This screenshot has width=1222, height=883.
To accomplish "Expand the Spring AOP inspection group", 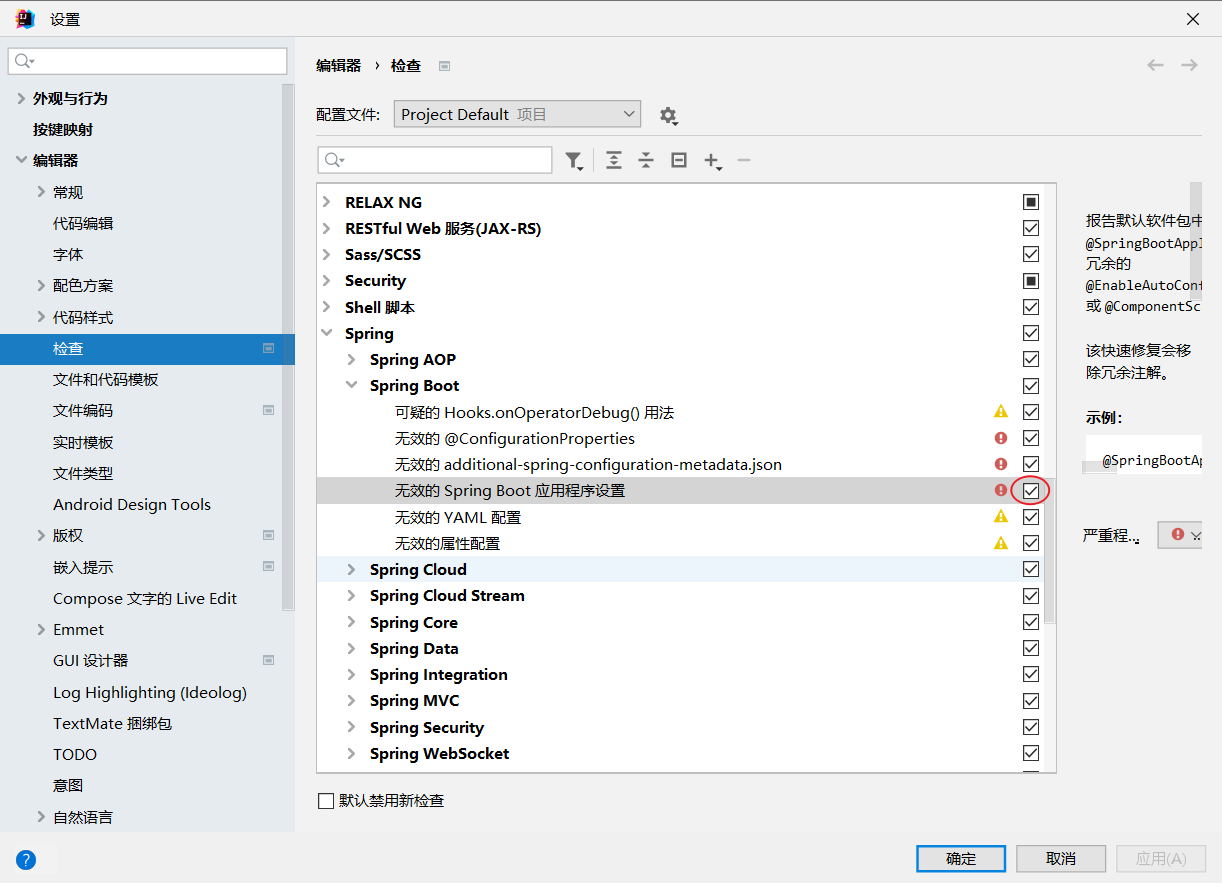I will (351, 360).
